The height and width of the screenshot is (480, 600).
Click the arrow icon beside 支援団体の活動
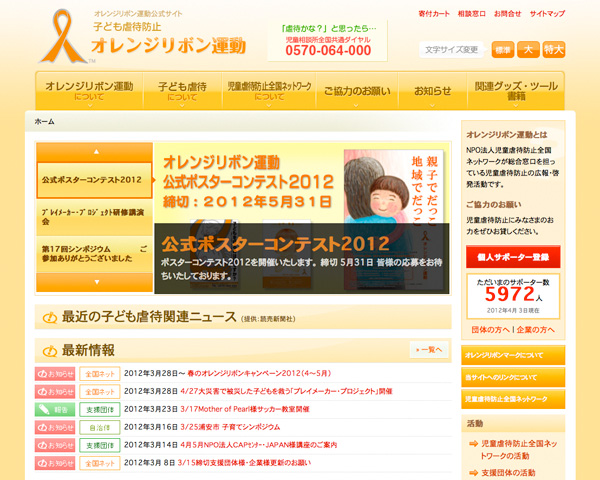(x=473, y=473)
